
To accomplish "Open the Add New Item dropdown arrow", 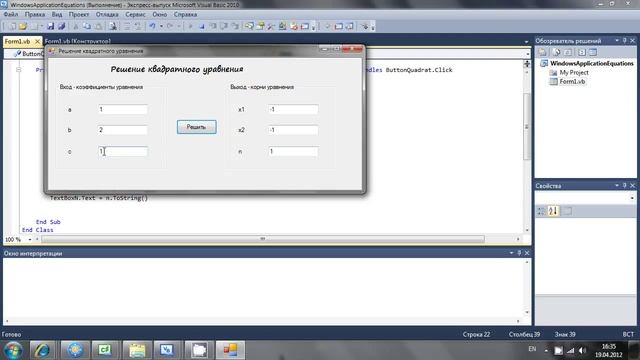I will [42, 27].
